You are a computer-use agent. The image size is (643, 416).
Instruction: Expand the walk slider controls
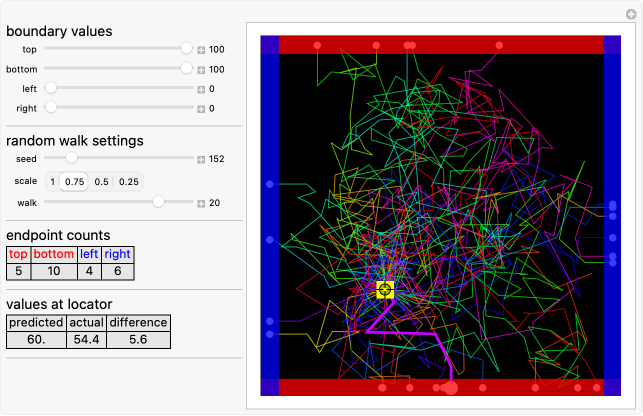[x=201, y=203]
